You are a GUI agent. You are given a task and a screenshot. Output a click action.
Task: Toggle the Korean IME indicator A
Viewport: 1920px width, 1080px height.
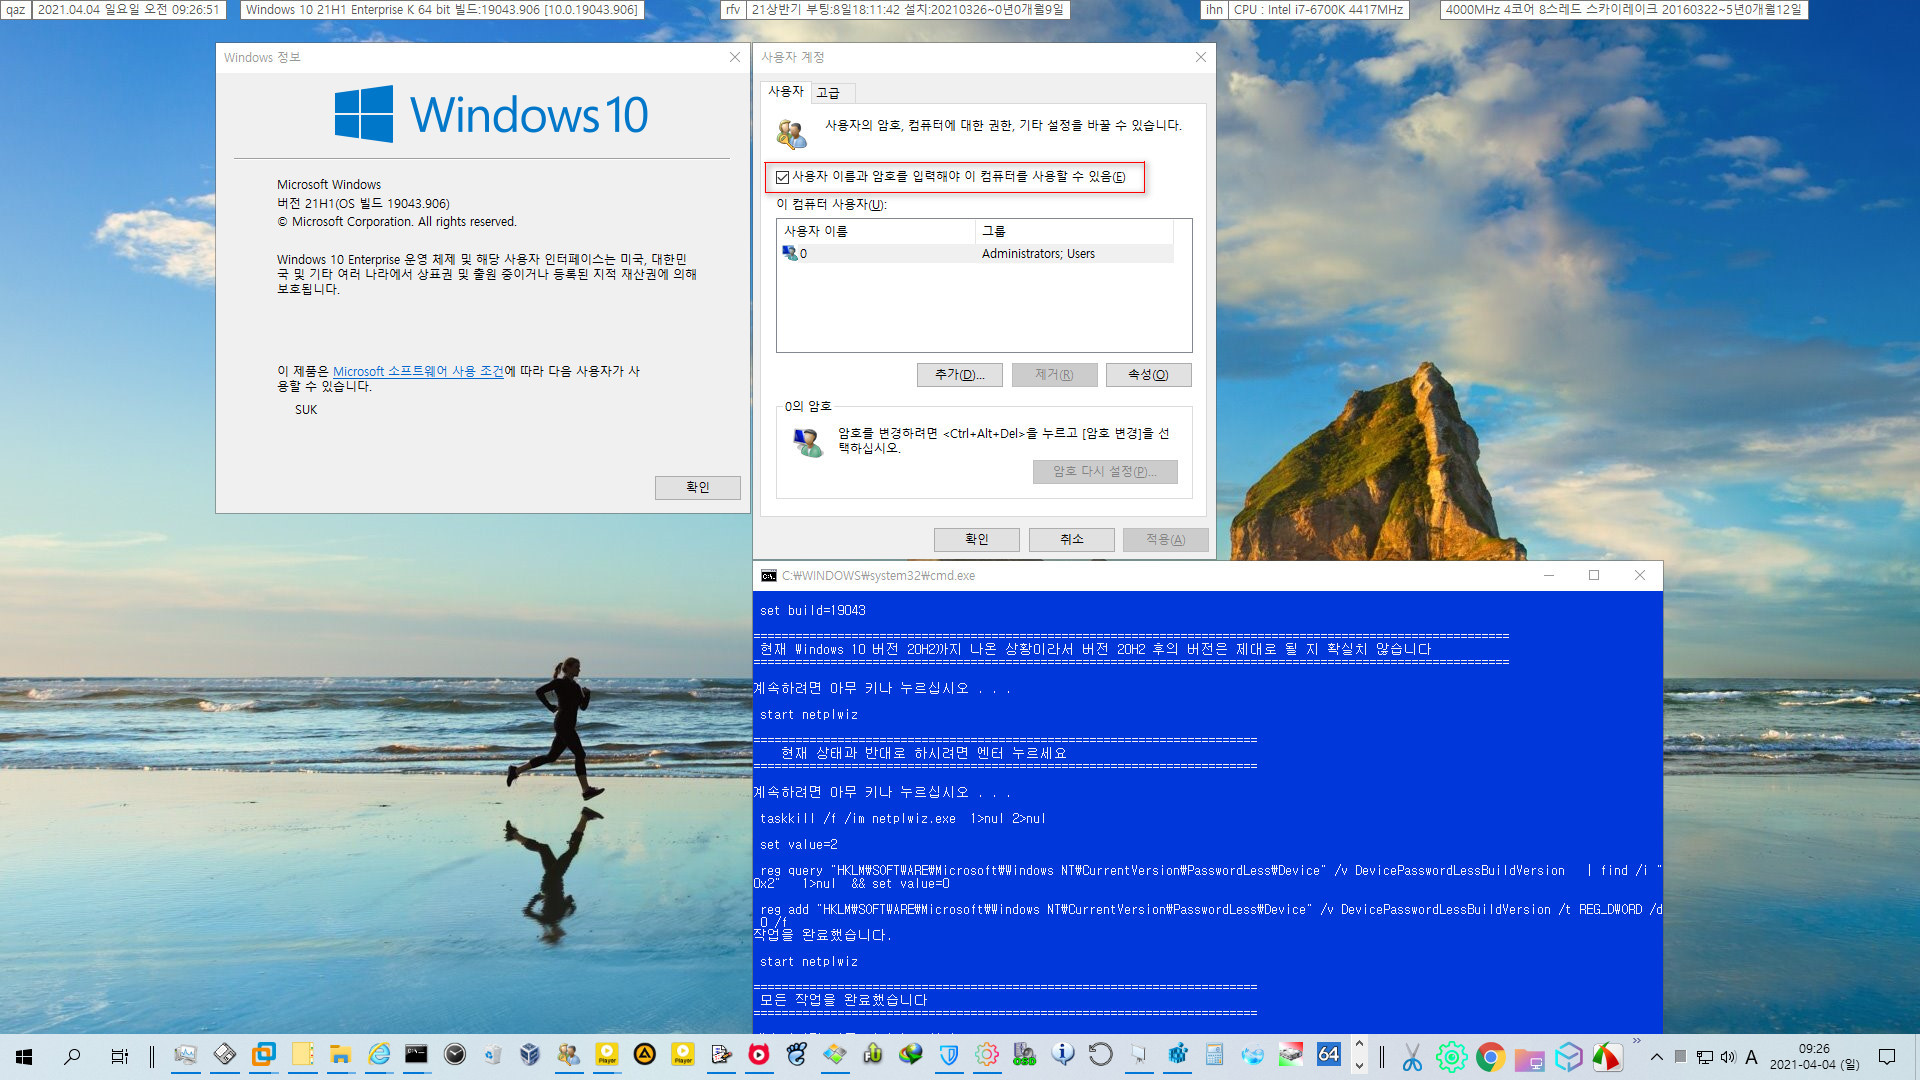coord(1751,1057)
